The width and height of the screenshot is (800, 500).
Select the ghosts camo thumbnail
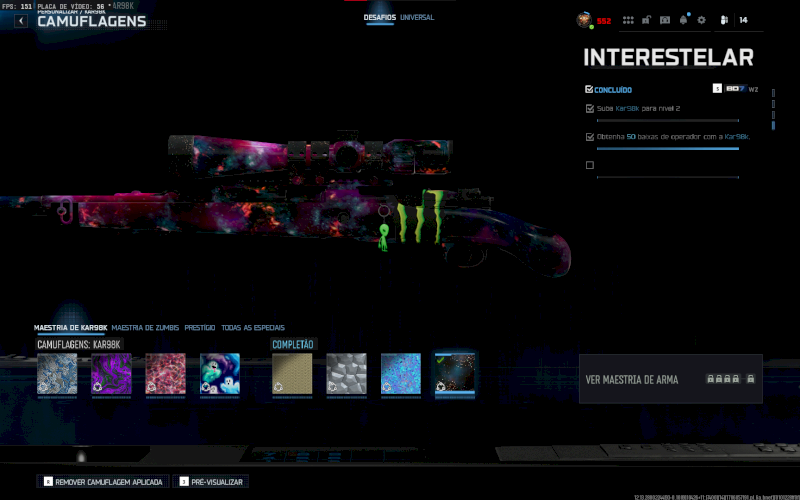(220, 374)
